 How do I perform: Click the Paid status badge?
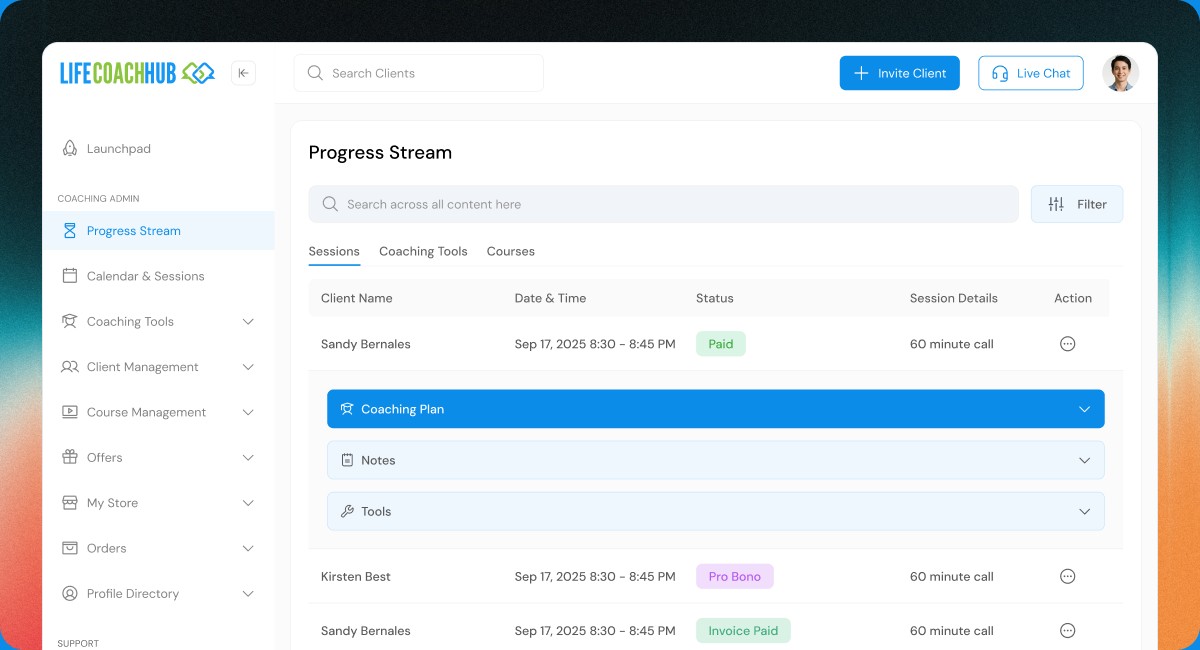tap(721, 344)
